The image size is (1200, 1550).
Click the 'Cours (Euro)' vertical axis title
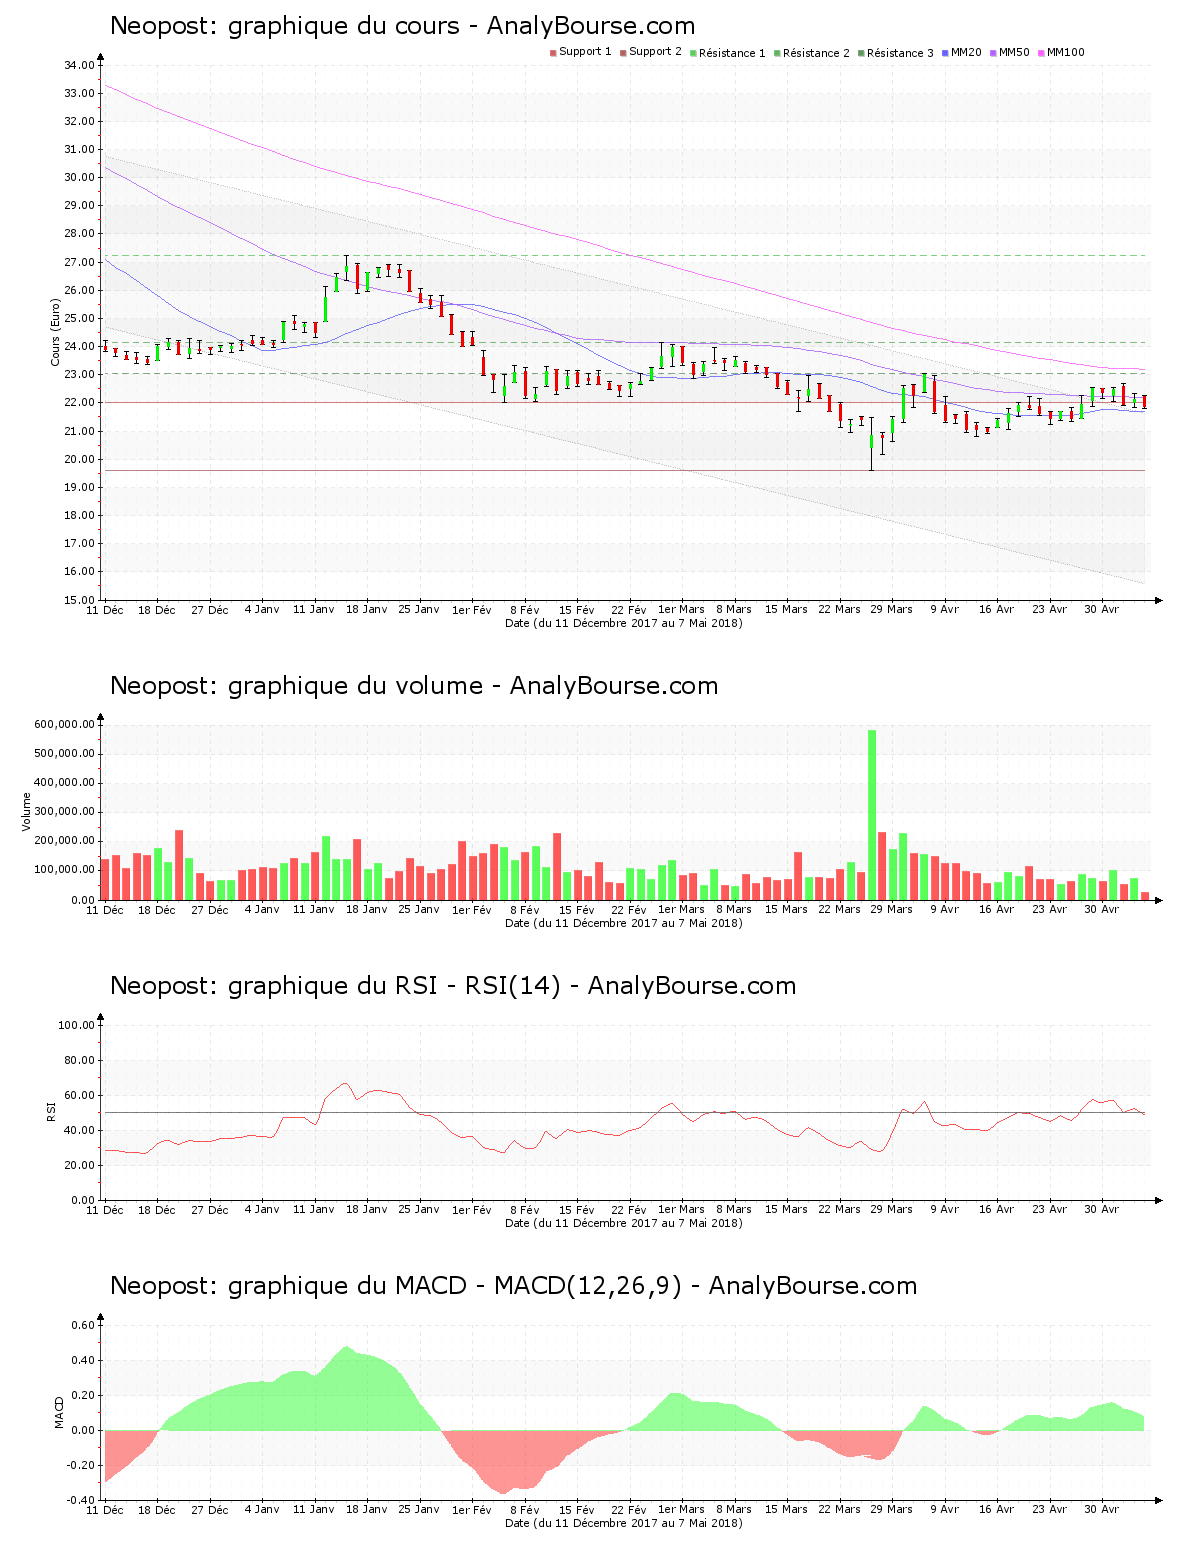tap(56, 332)
